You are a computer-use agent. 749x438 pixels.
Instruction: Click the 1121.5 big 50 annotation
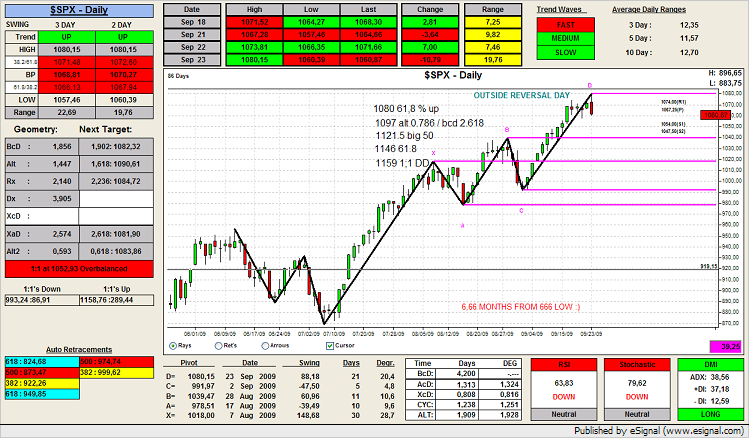click(404, 136)
